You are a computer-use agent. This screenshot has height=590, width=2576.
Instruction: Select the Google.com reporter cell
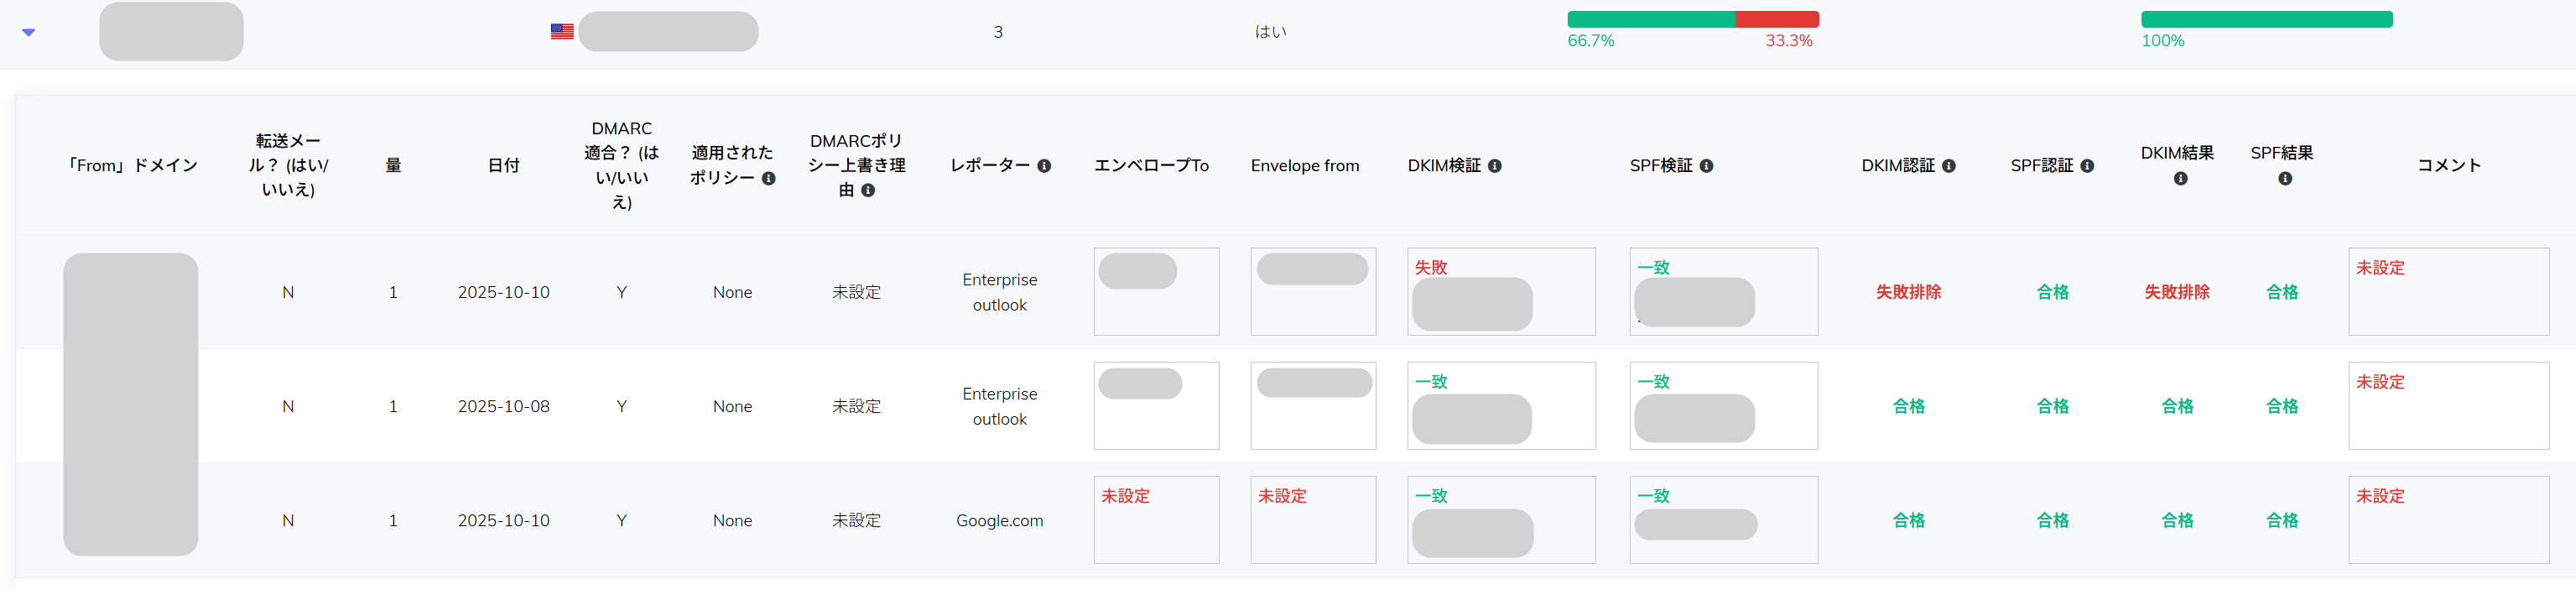[x=999, y=520]
